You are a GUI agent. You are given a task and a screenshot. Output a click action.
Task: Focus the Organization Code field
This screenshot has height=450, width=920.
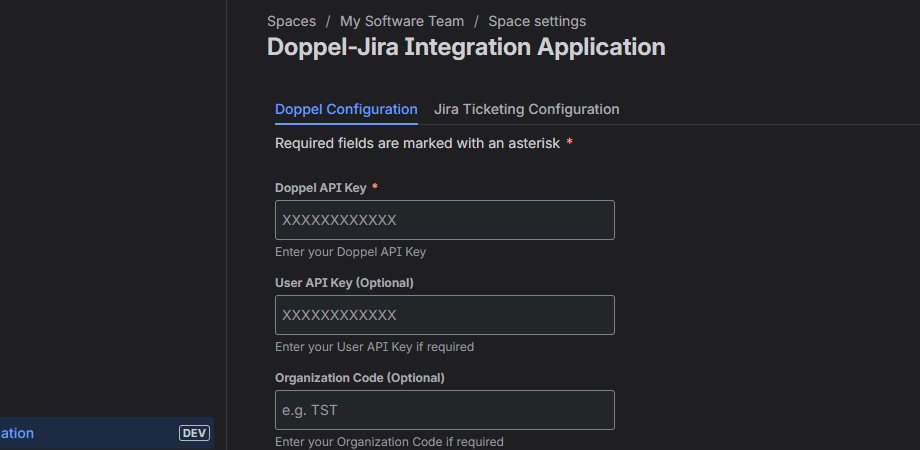(445, 410)
